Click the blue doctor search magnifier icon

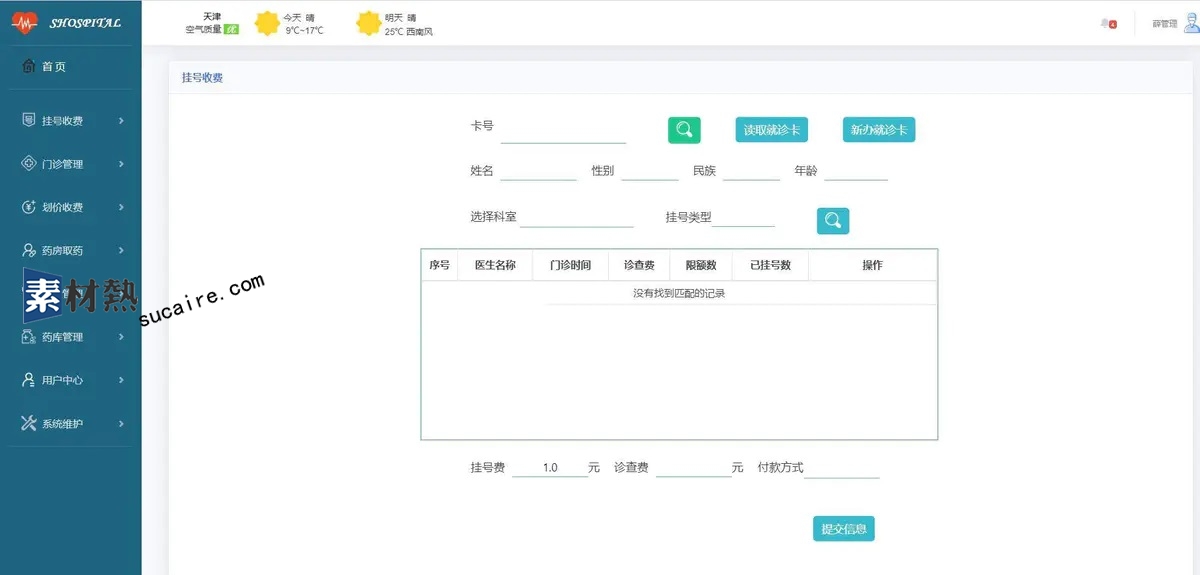(x=832, y=221)
